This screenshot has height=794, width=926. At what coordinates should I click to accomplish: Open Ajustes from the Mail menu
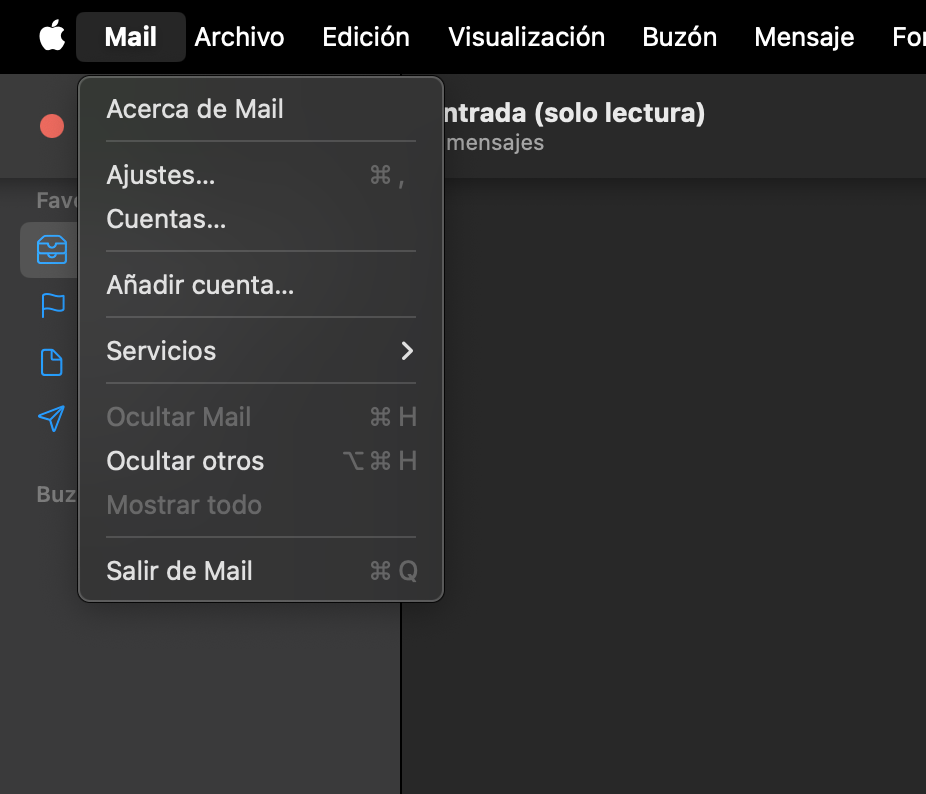(160, 174)
